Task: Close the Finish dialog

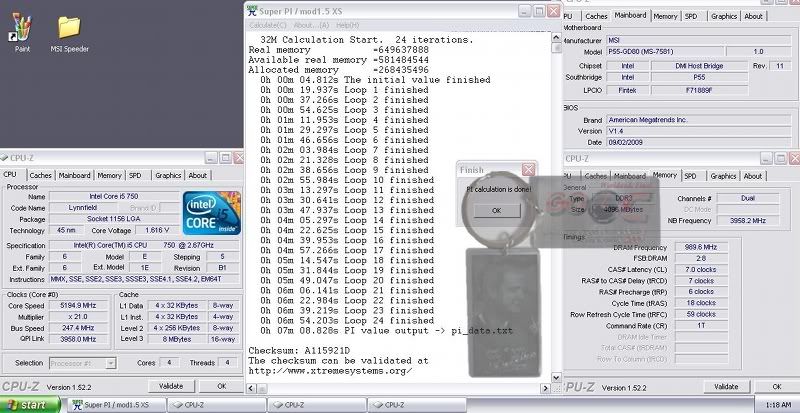Action: tap(529, 169)
